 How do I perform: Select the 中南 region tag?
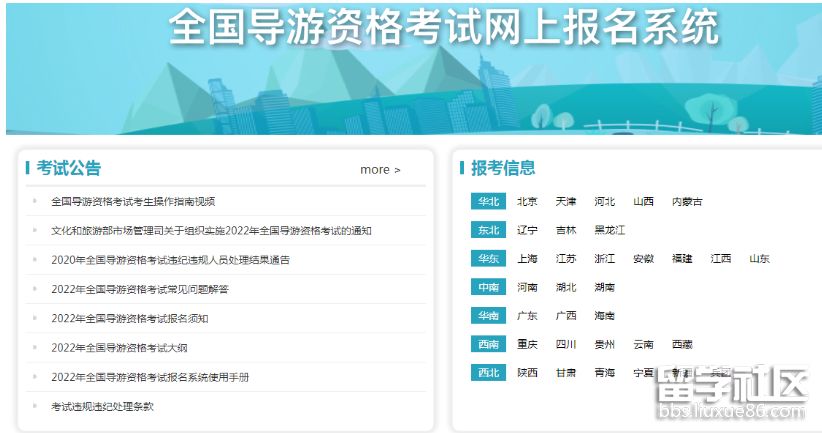click(488, 287)
